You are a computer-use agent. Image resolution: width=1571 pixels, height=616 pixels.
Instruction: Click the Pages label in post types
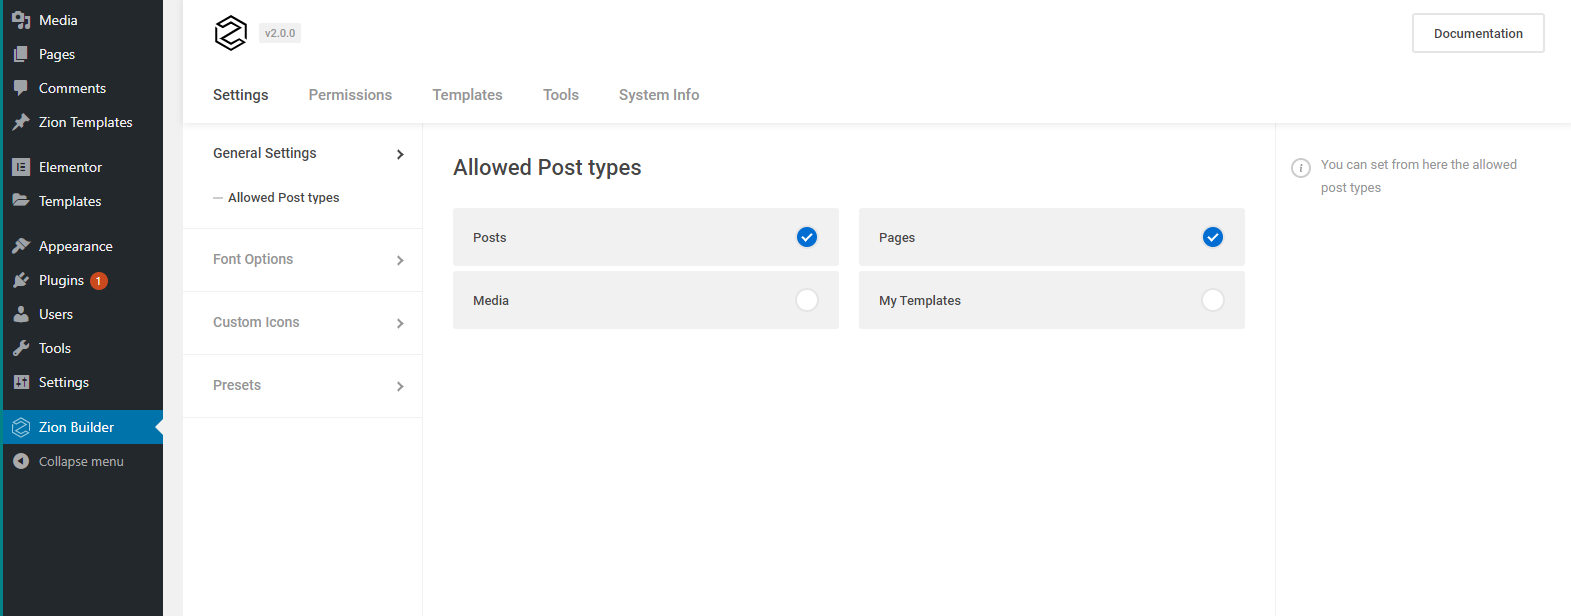point(897,238)
